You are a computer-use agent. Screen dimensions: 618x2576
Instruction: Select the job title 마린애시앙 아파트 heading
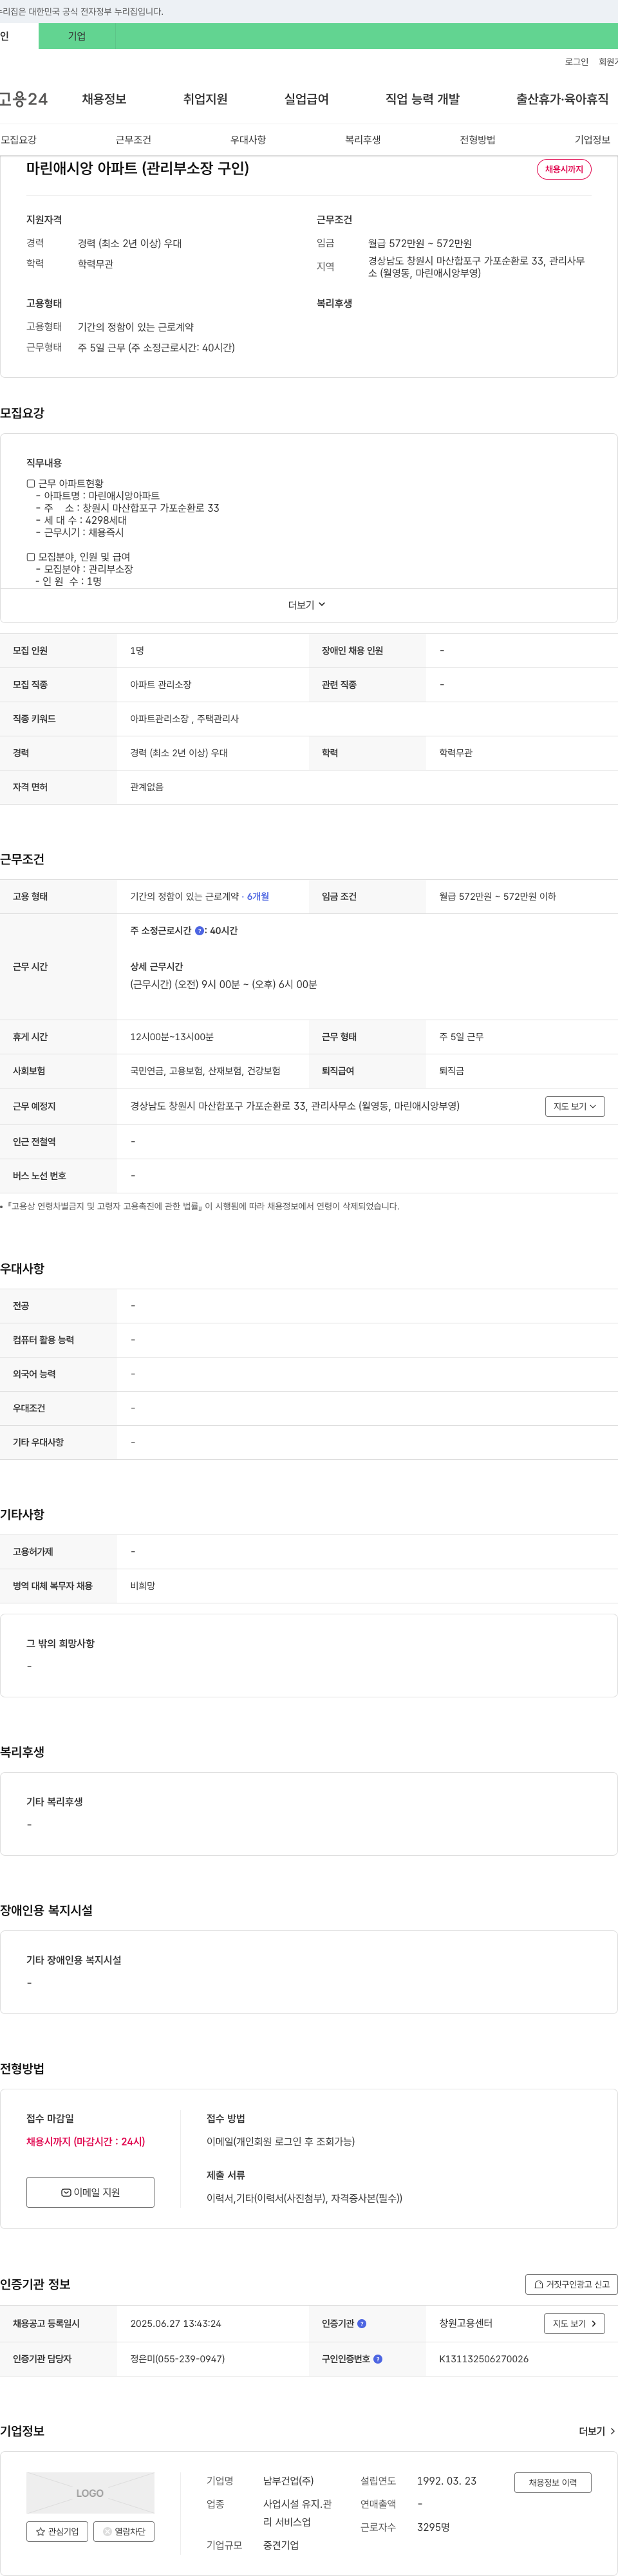[x=137, y=168]
